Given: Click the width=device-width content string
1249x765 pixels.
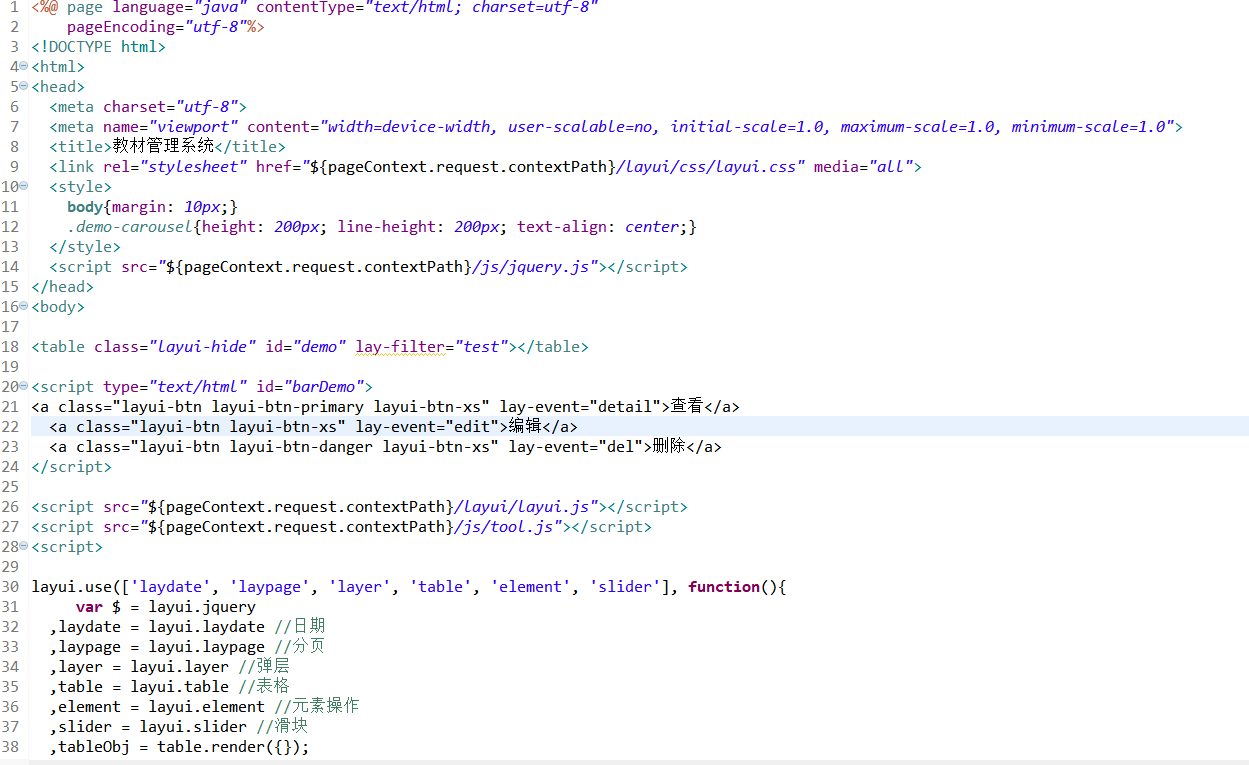Looking at the screenshot, I should coord(410,127).
